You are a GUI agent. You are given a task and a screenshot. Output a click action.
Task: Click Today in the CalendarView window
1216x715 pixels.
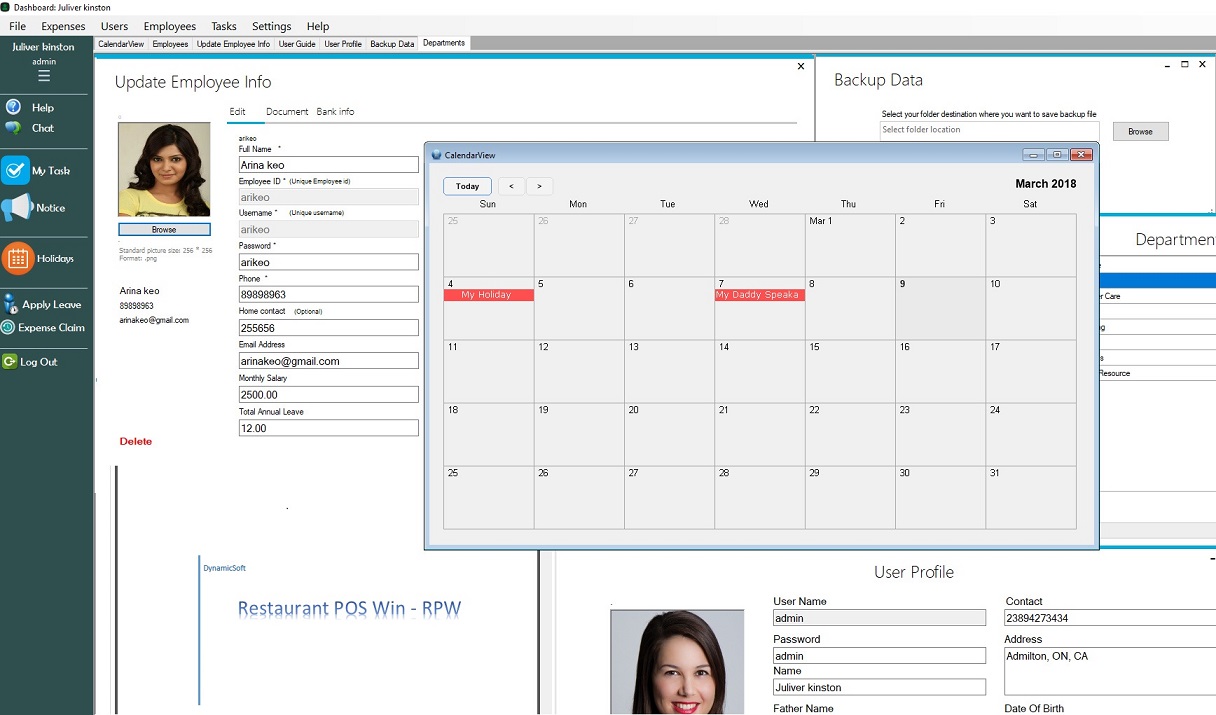pos(467,186)
